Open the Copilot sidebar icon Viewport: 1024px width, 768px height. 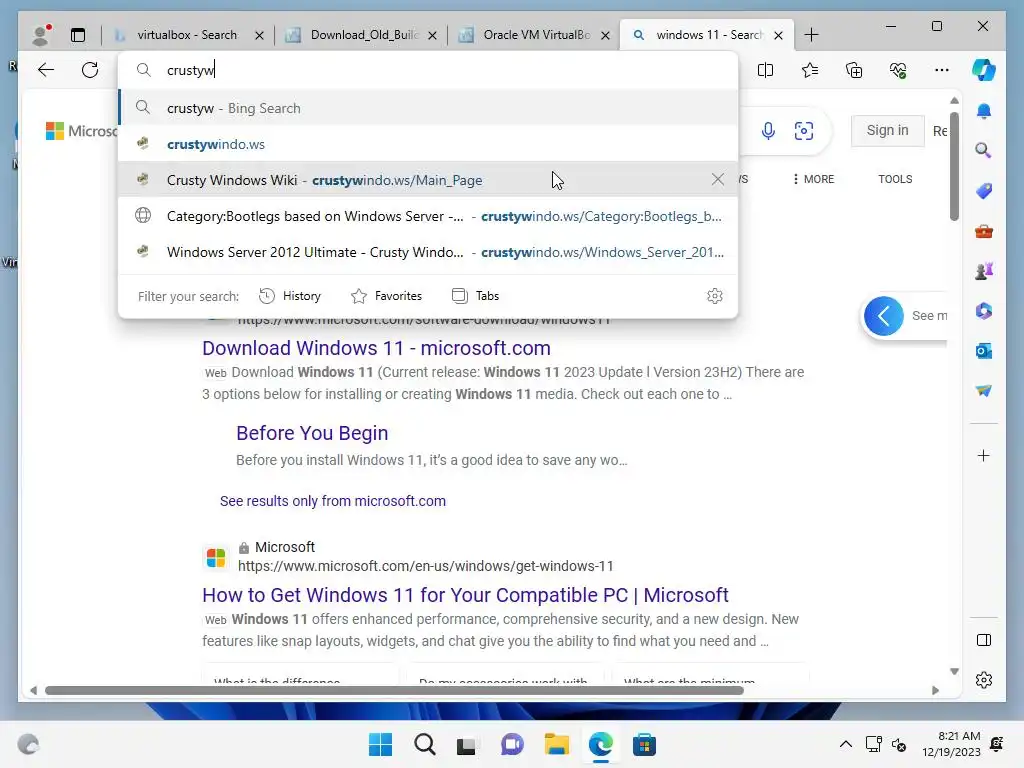pyautogui.click(x=984, y=70)
